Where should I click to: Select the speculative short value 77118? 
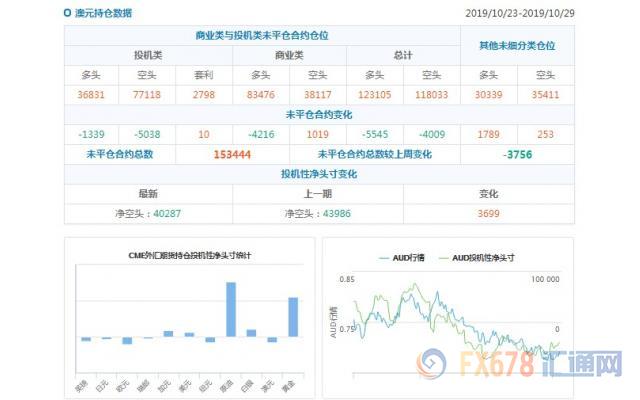click(x=147, y=95)
